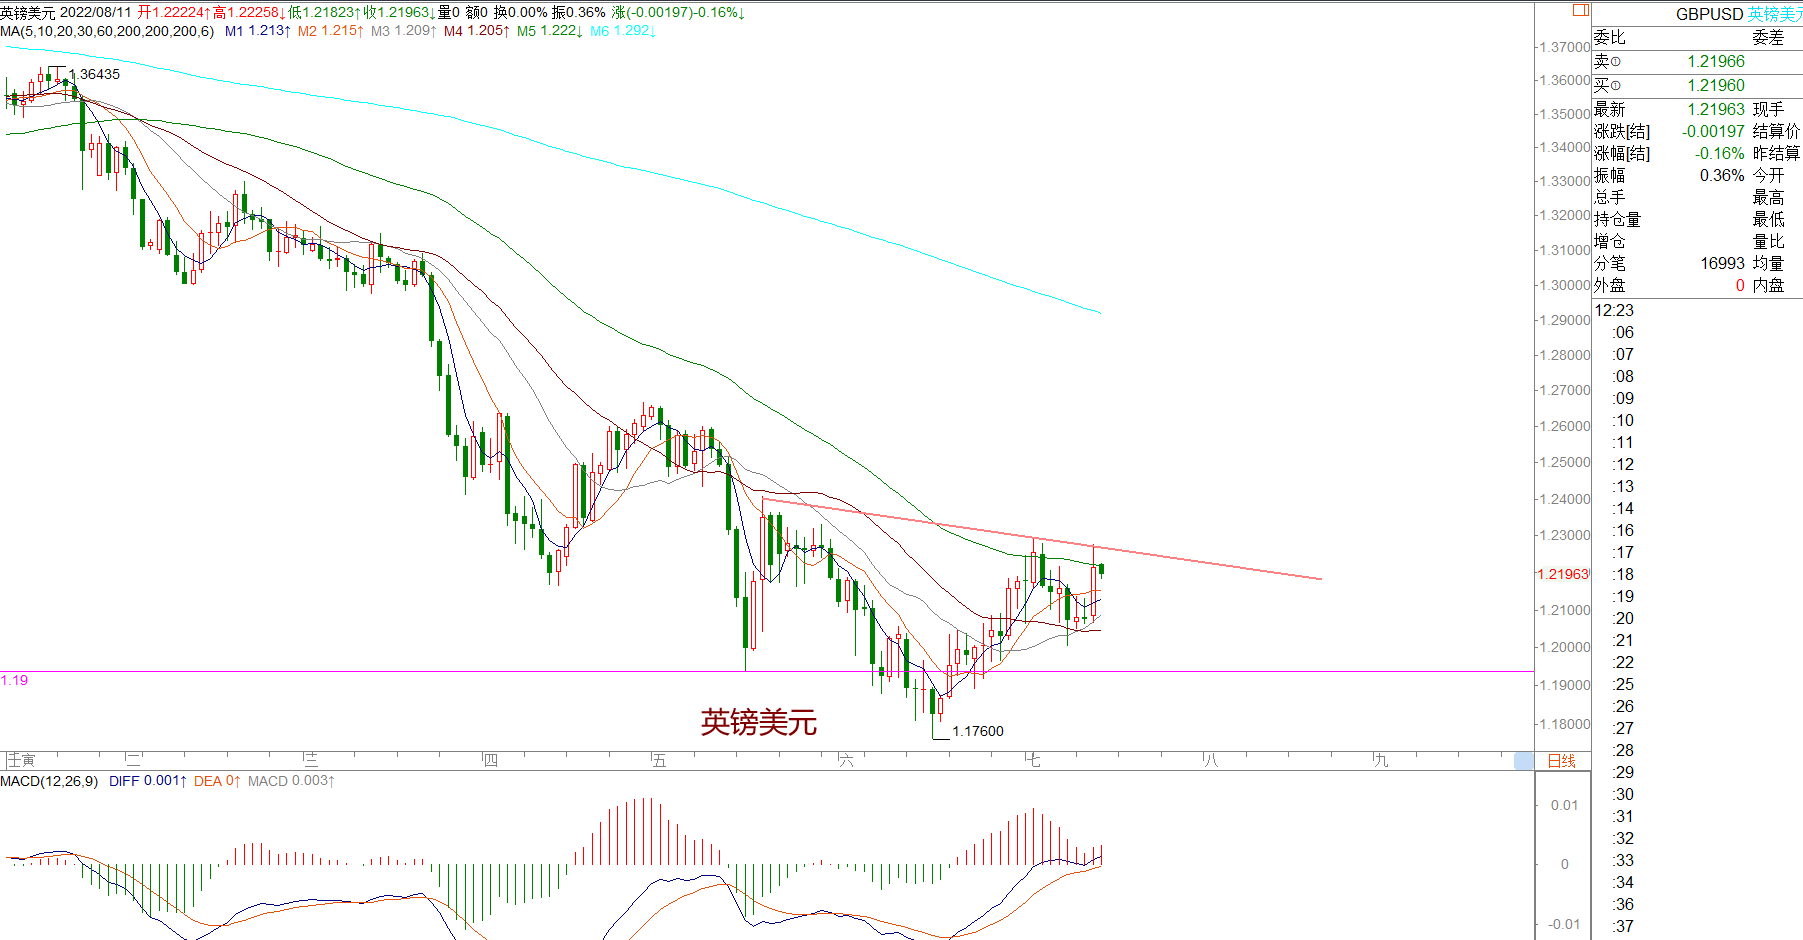Click the magenta 1.19 level label
This screenshot has height=940, width=1803.
(14, 680)
